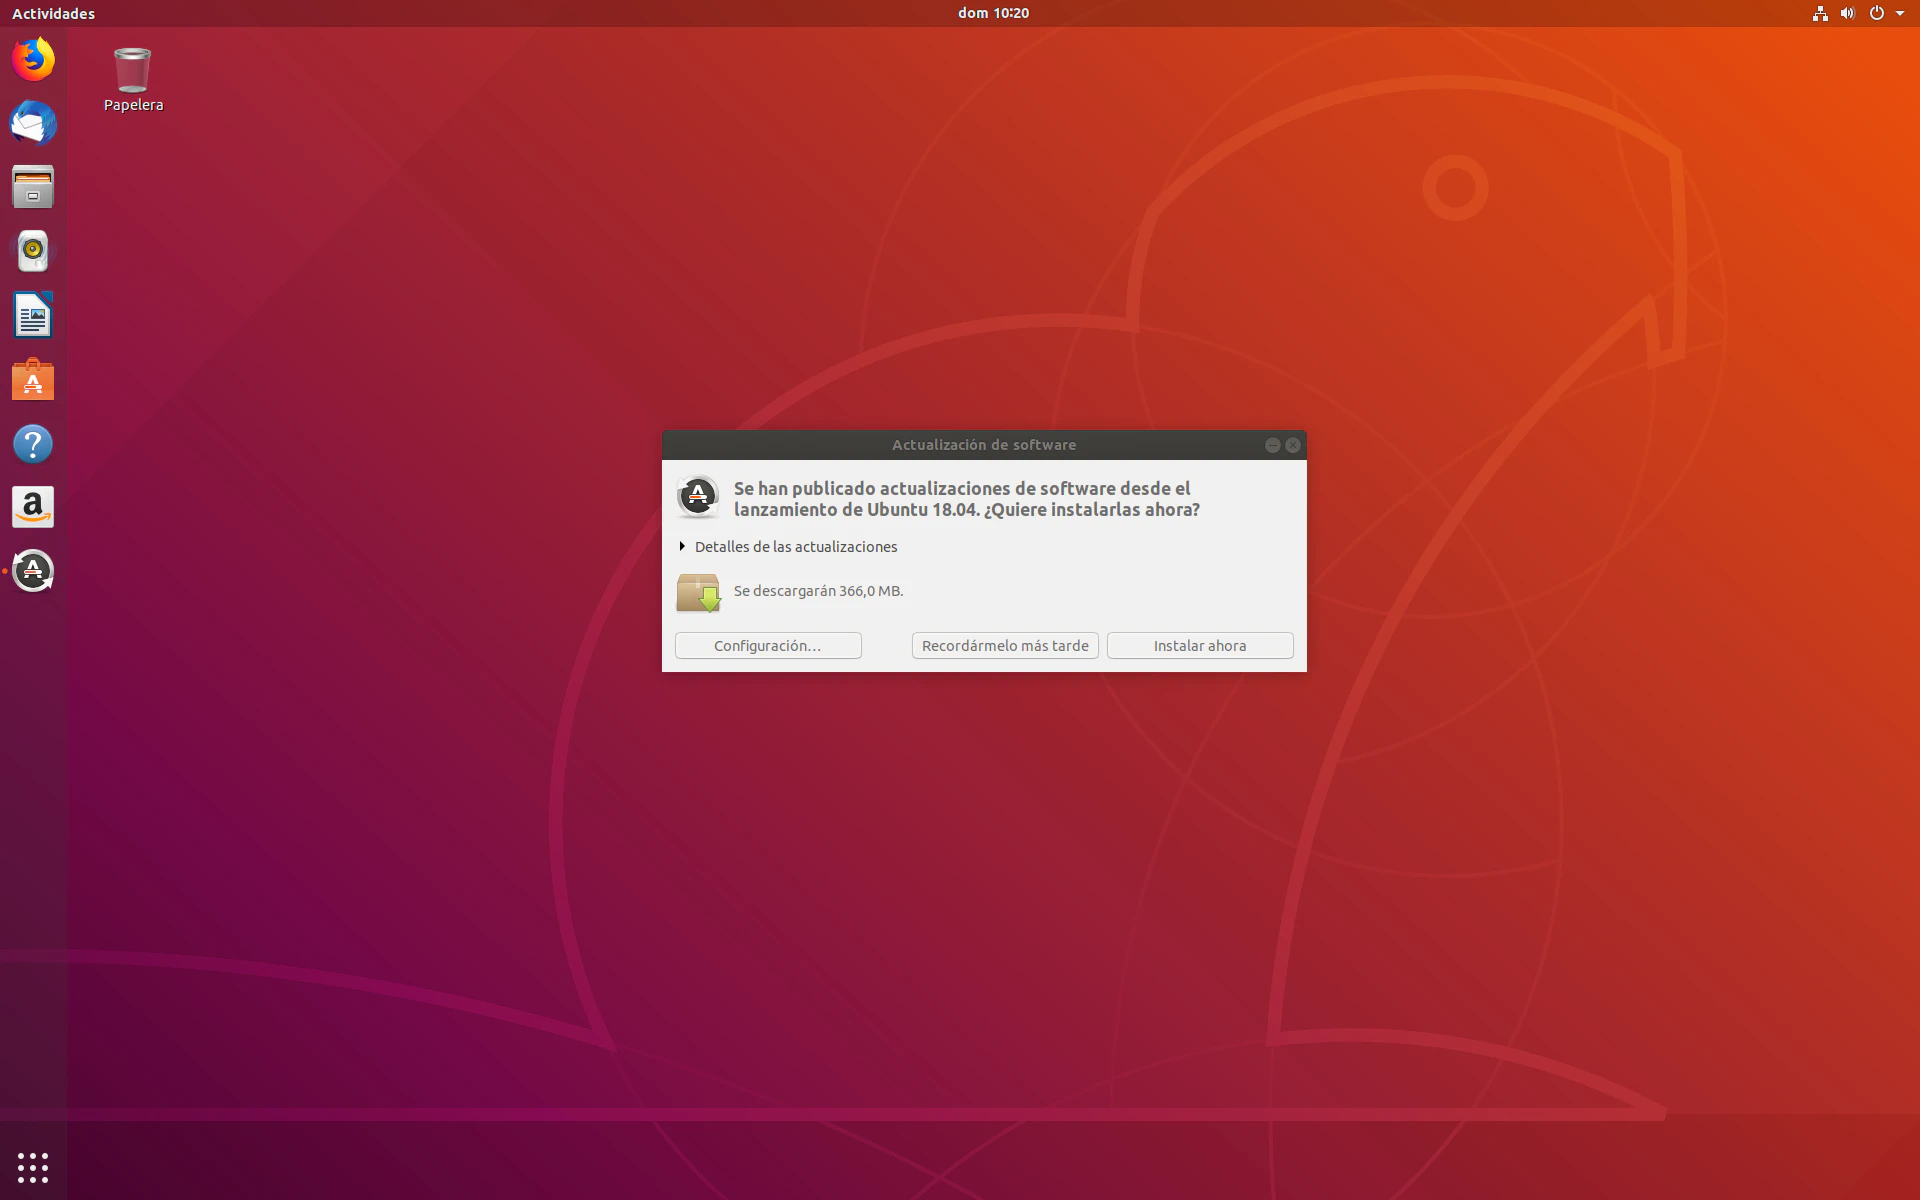1920x1200 pixels.
Task: Show applications grid button
Action: coord(33,1166)
